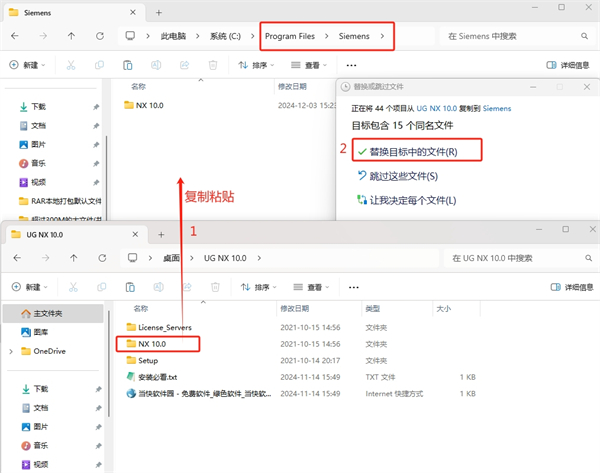Toggle 详细信息 details pane in Siemens window

(567, 65)
